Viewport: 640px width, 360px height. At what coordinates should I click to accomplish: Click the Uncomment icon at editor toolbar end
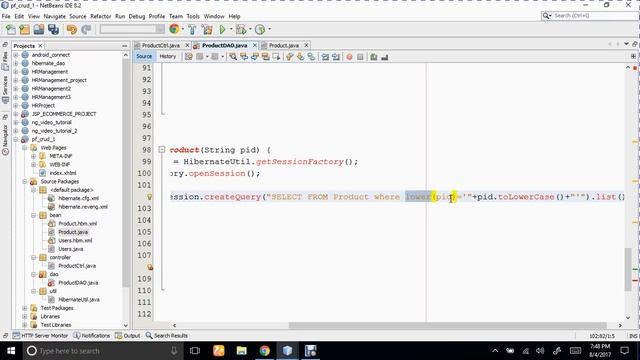coord(384,57)
